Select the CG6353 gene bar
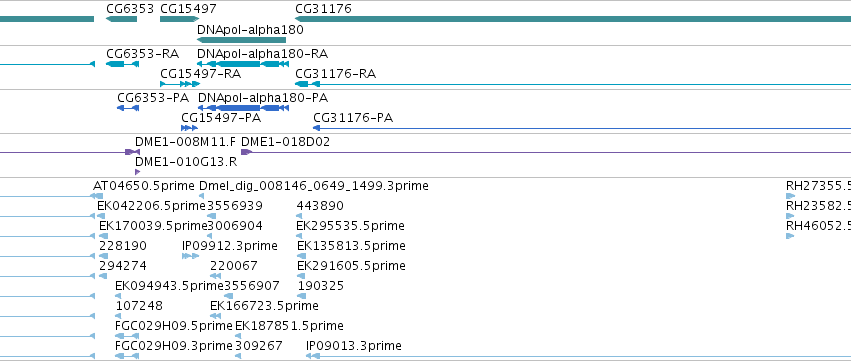The height and width of the screenshot is (361, 851). (122, 19)
